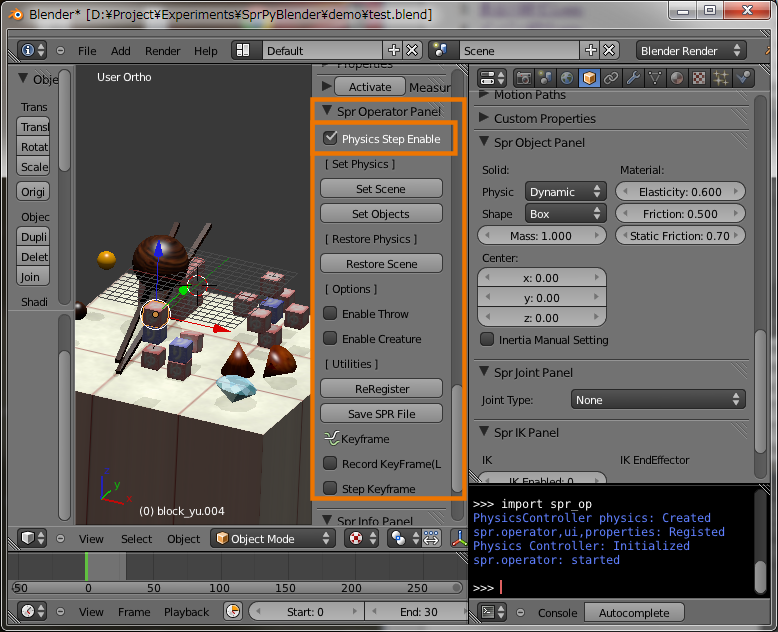The height and width of the screenshot is (632, 778).
Task: Open the Texture checker tab
Action: 699,78
